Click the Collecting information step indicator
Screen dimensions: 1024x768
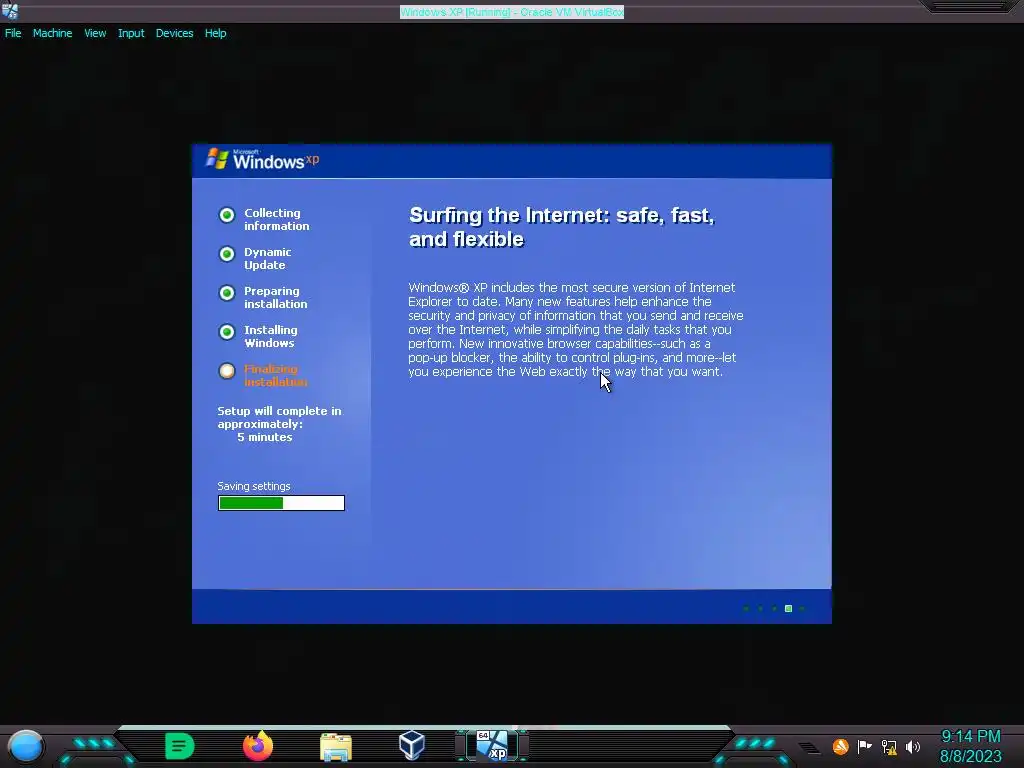coord(227,215)
